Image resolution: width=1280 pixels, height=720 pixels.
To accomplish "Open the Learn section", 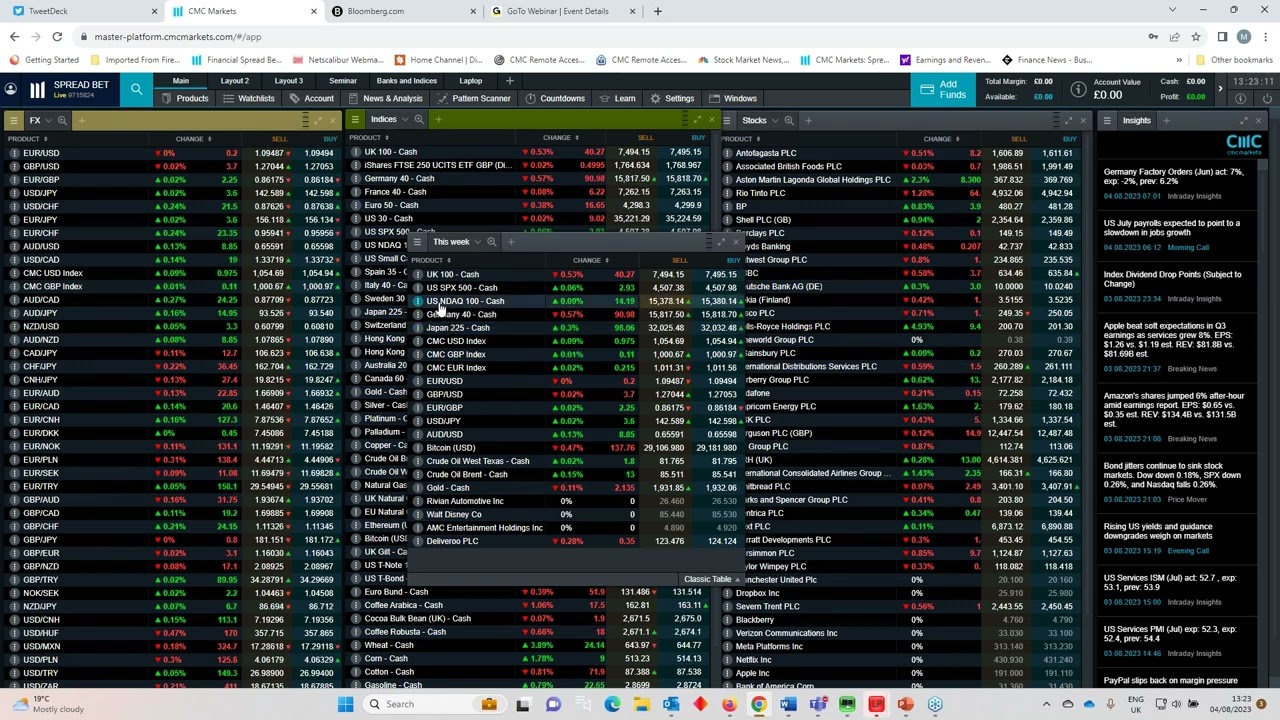I will (617, 98).
